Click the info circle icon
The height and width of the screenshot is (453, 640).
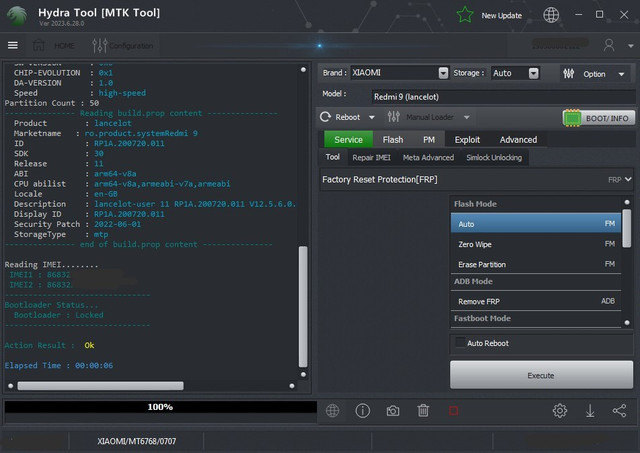[x=362, y=411]
